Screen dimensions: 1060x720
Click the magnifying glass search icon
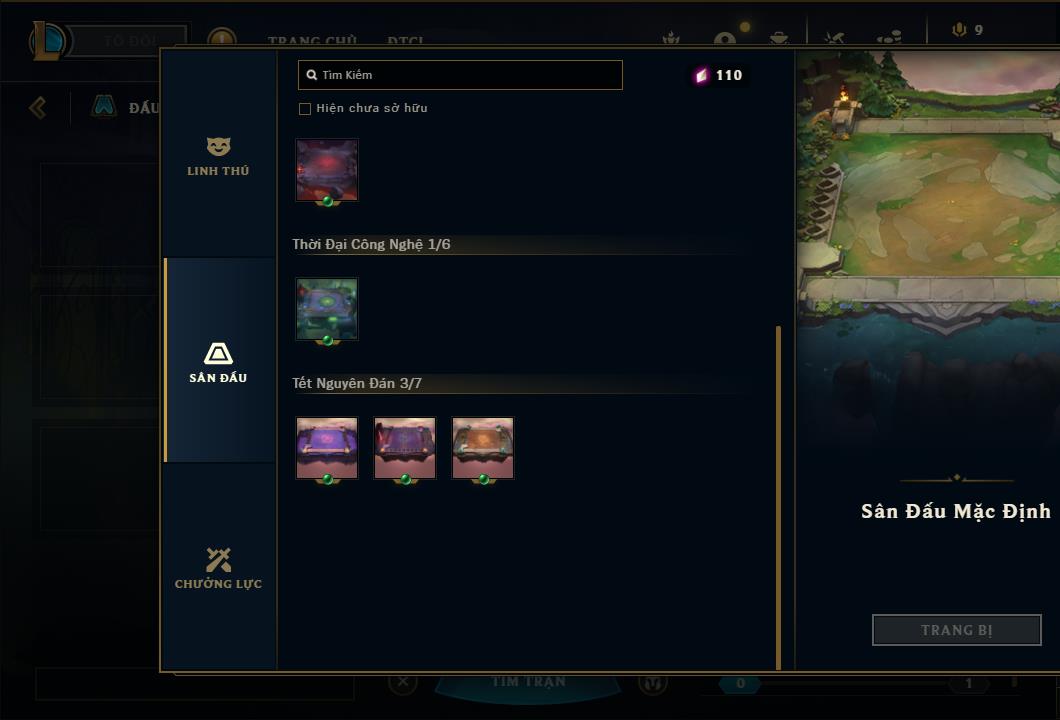[x=312, y=75]
